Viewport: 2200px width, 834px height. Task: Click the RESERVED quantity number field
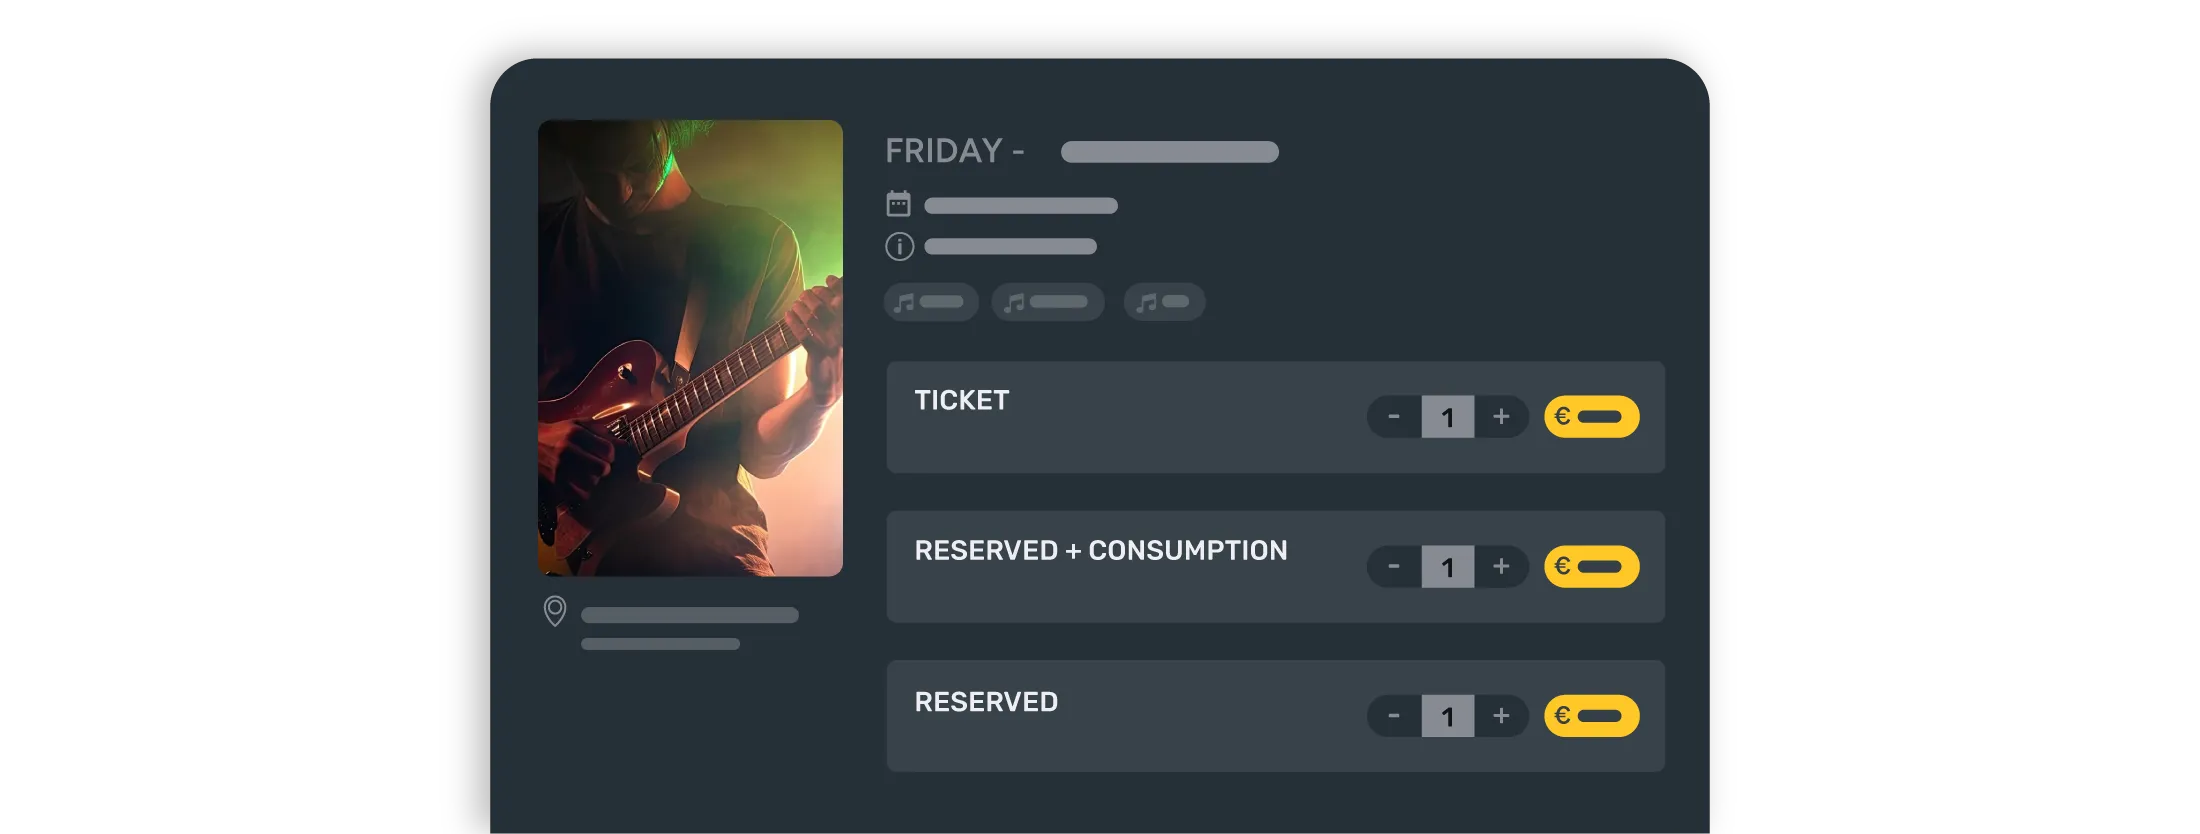(1447, 716)
